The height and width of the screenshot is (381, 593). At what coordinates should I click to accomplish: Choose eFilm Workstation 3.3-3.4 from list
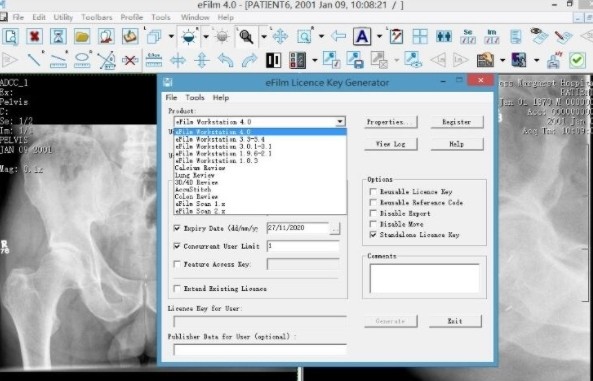260,139
